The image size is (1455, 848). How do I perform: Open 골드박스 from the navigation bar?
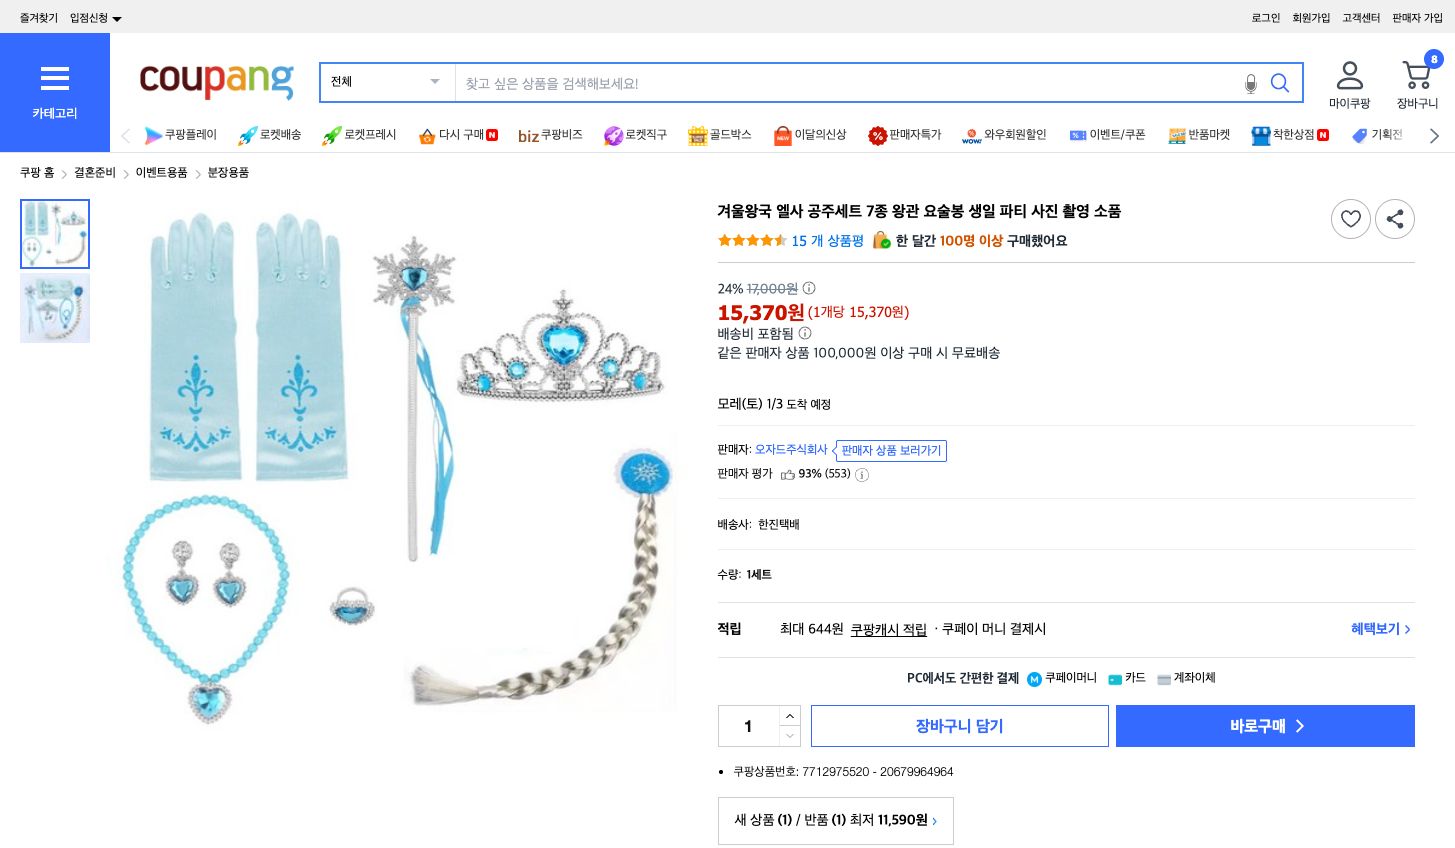tap(719, 135)
